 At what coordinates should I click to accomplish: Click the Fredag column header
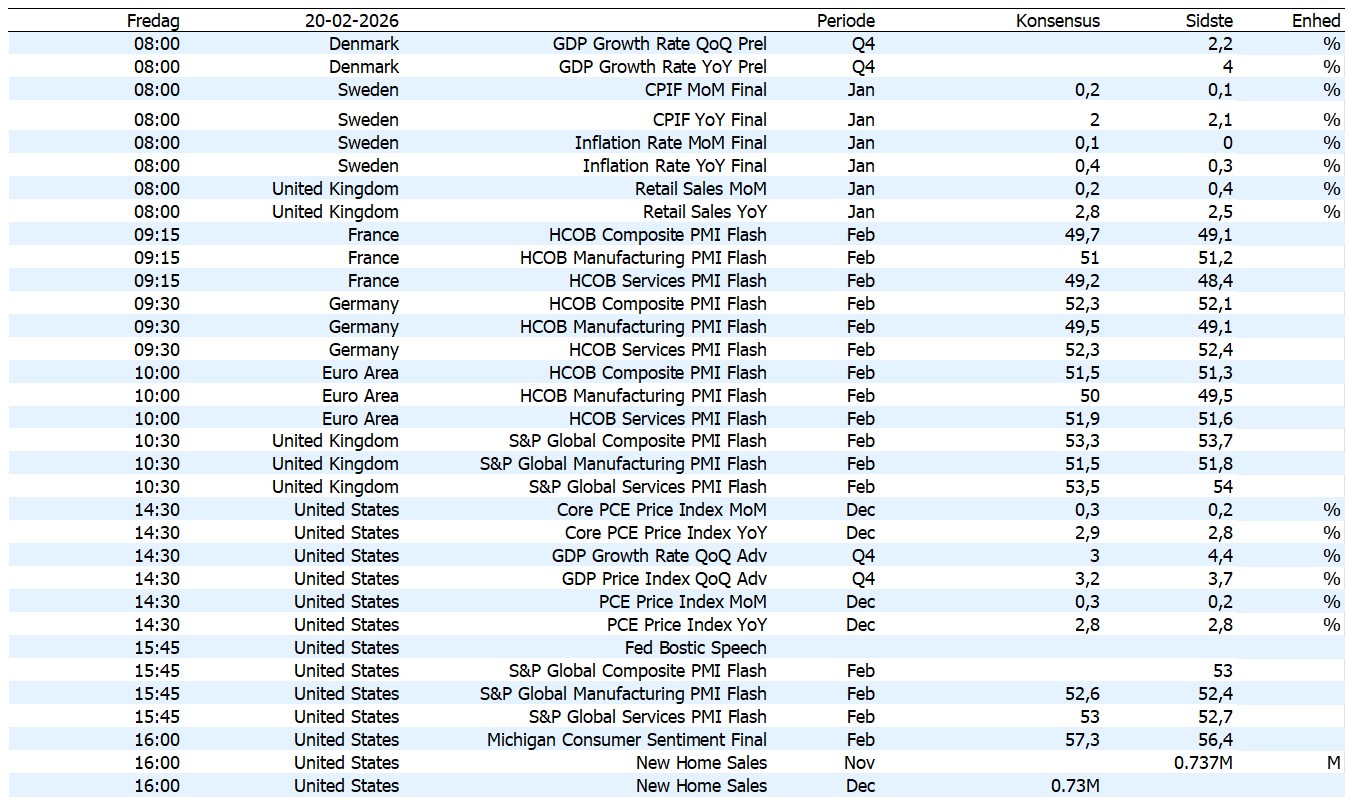pyautogui.click(x=153, y=21)
